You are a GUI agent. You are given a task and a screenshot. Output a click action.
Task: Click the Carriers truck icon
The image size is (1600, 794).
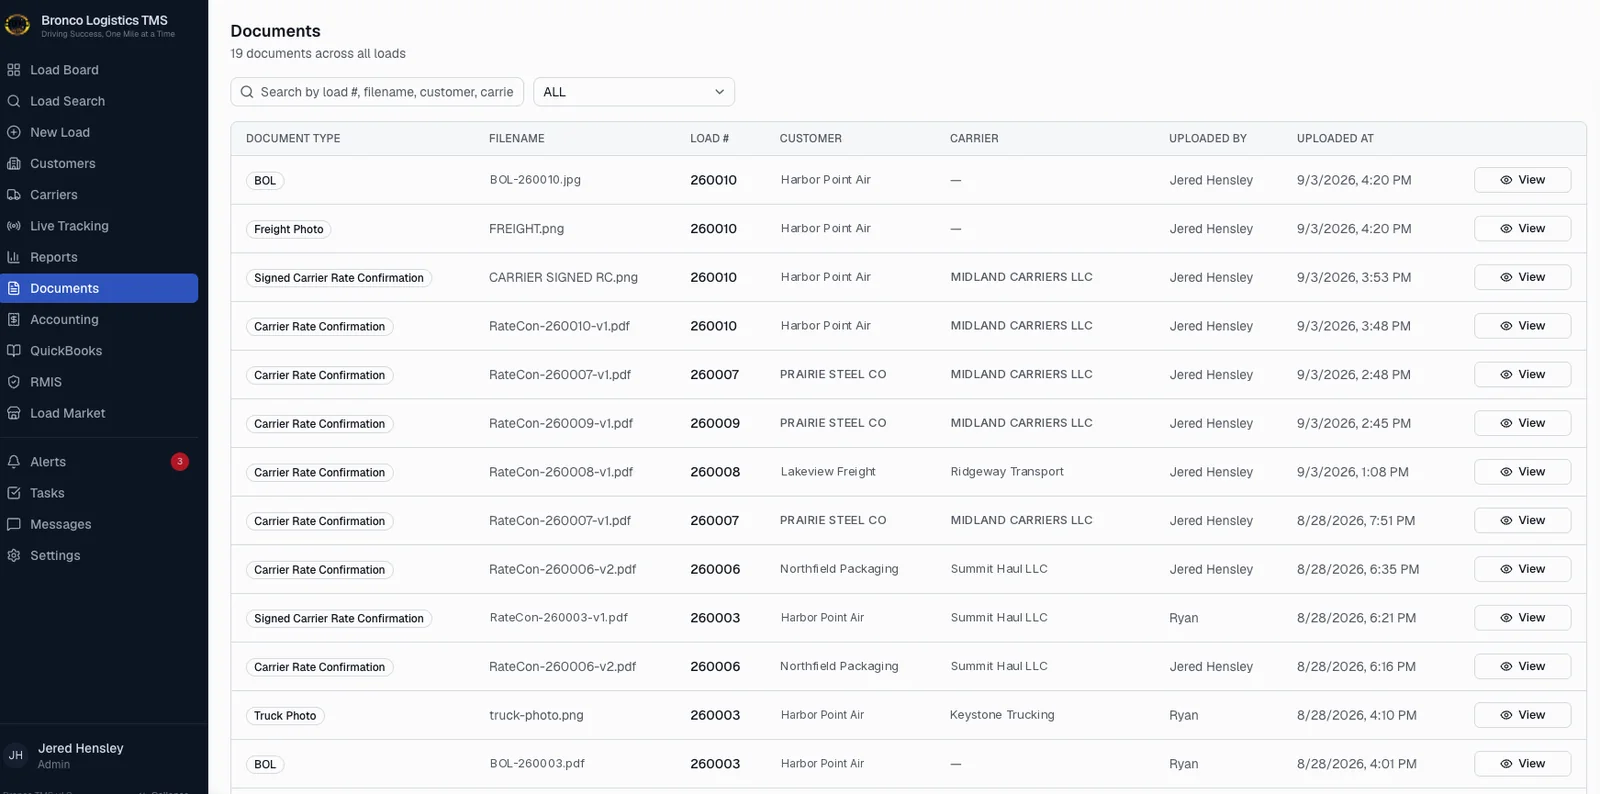click(14, 195)
